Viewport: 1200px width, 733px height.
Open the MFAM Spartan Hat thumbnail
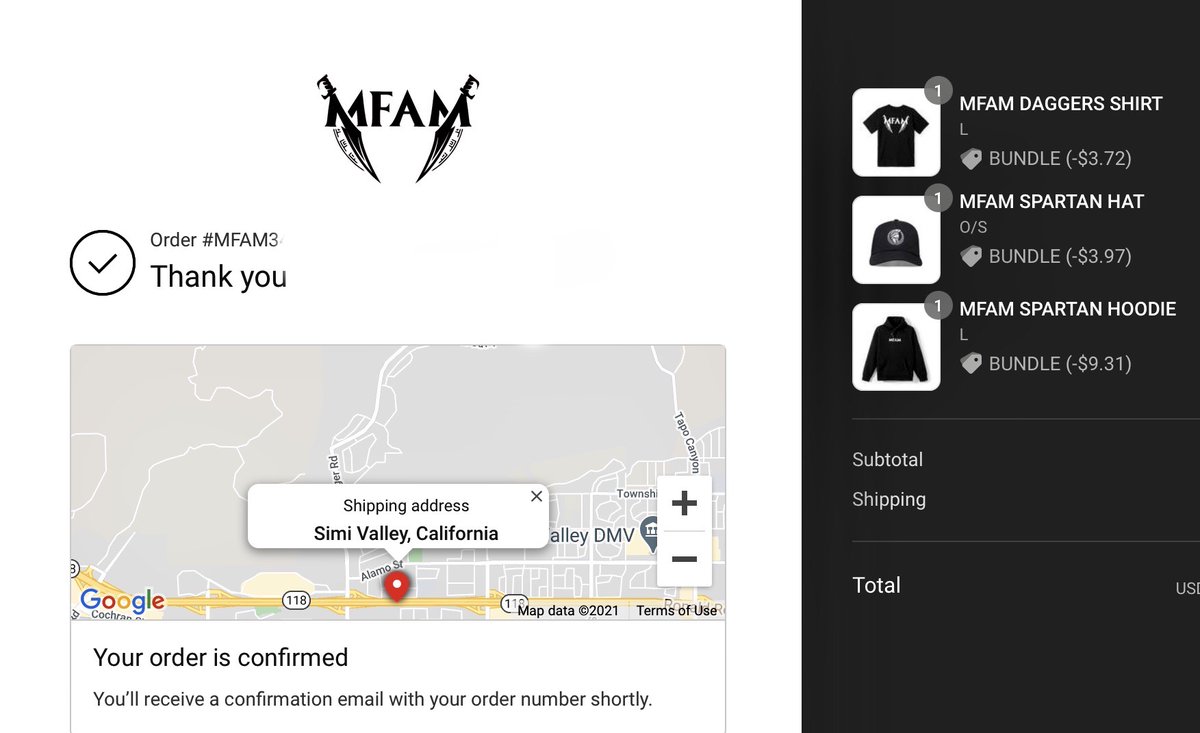pyautogui.click(x=896, y=240)
